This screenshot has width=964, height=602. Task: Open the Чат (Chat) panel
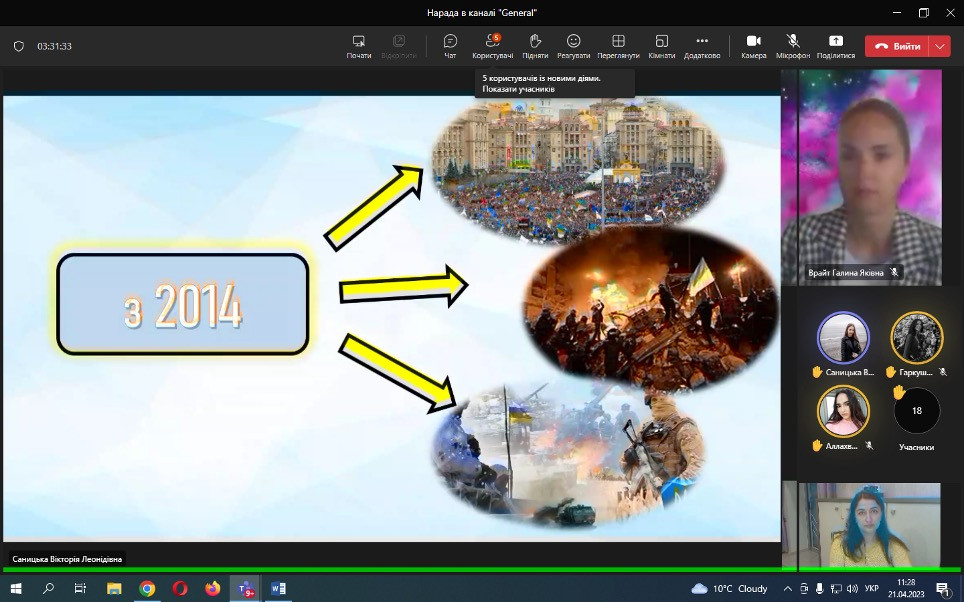point(450,45)
